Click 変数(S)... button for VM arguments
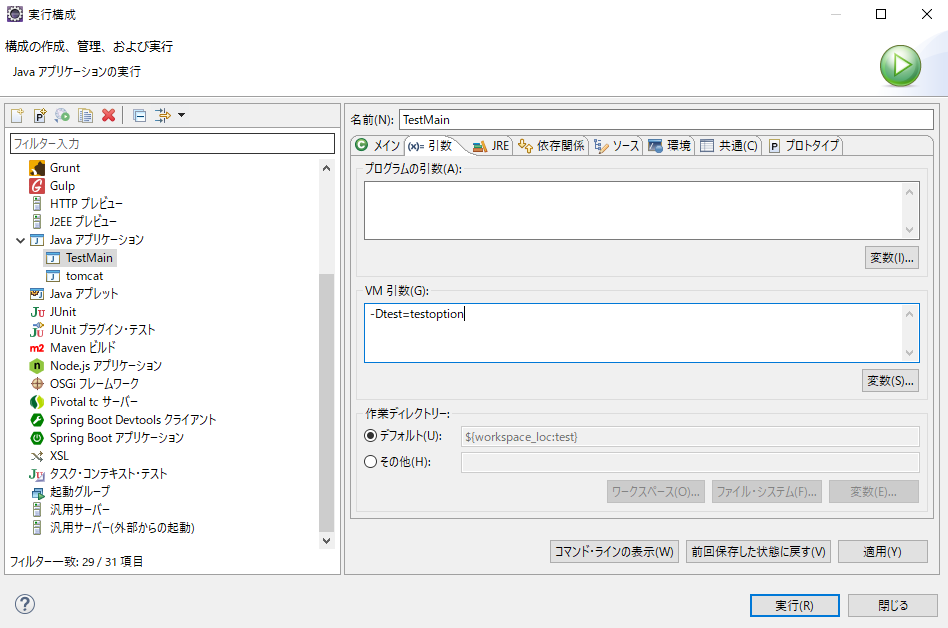The height and width of the screenshot is (628, 948). [x=890, y=381]
